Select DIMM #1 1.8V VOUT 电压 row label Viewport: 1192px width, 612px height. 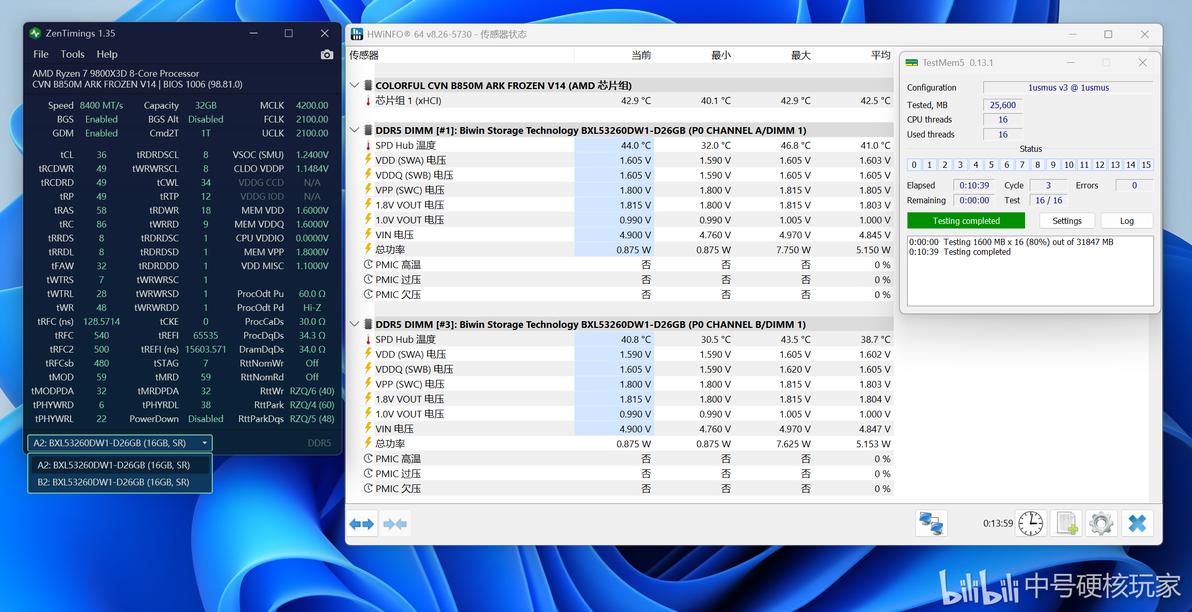(410, 205)
